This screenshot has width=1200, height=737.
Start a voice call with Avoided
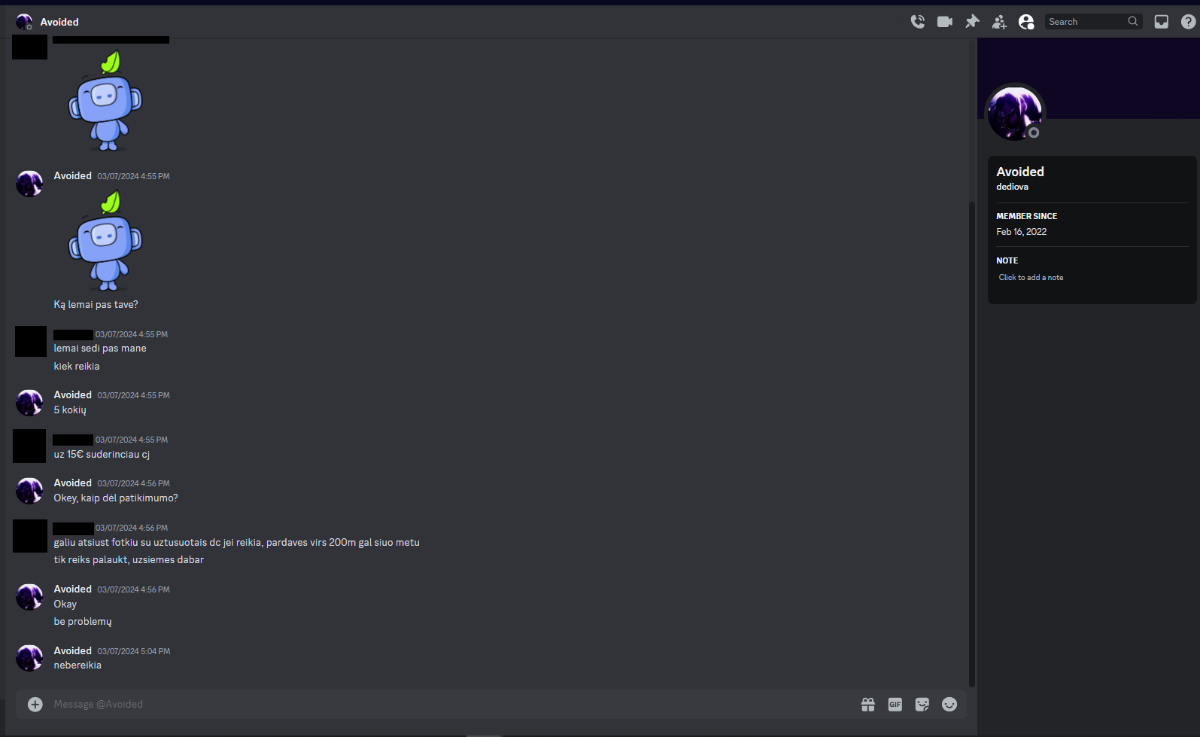pos(917,21)
